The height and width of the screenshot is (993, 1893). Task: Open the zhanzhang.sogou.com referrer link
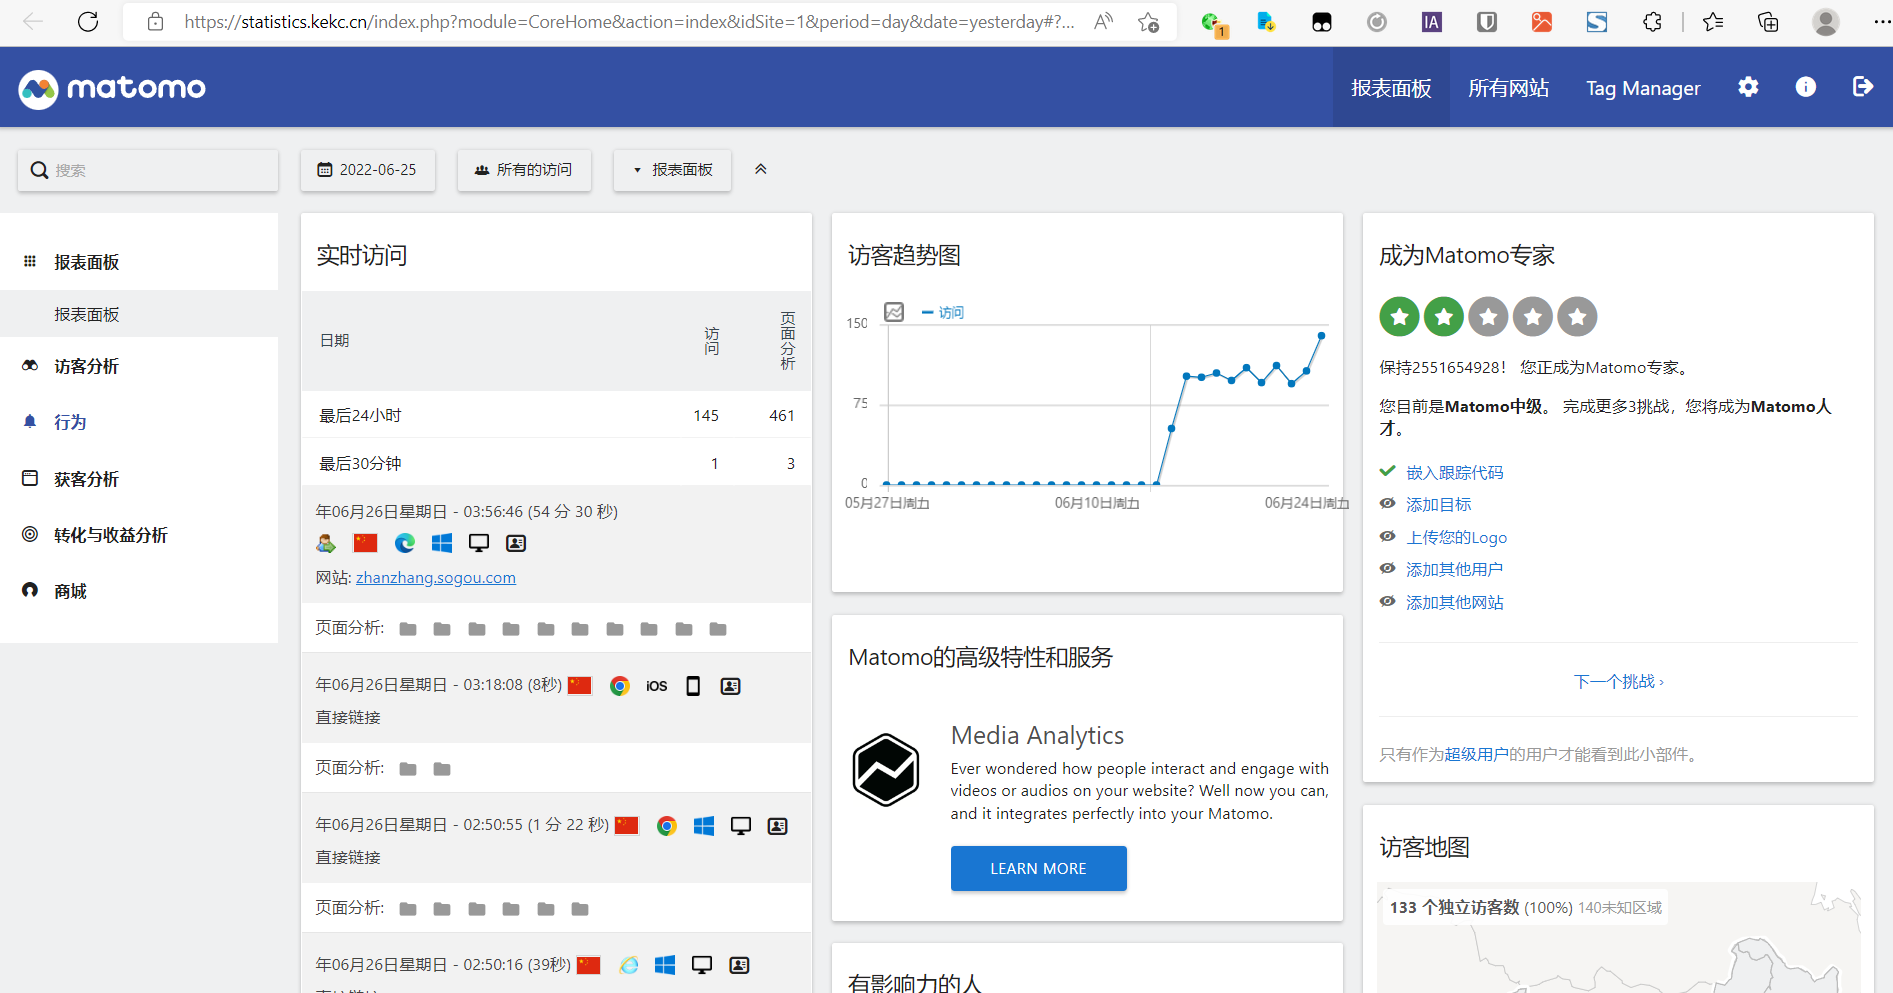coord(436,577)
